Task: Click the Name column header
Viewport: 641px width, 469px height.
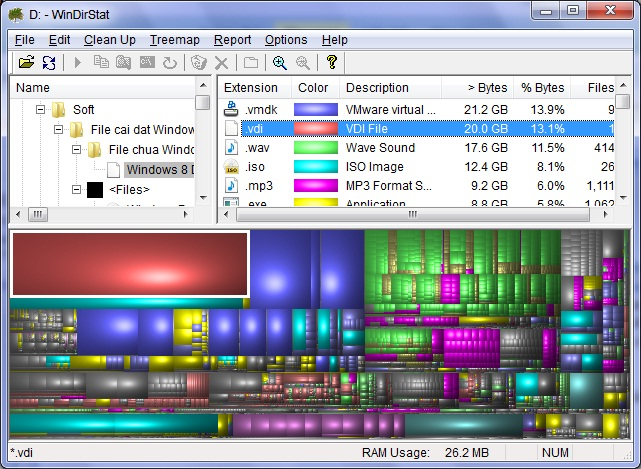Action: 103,88
